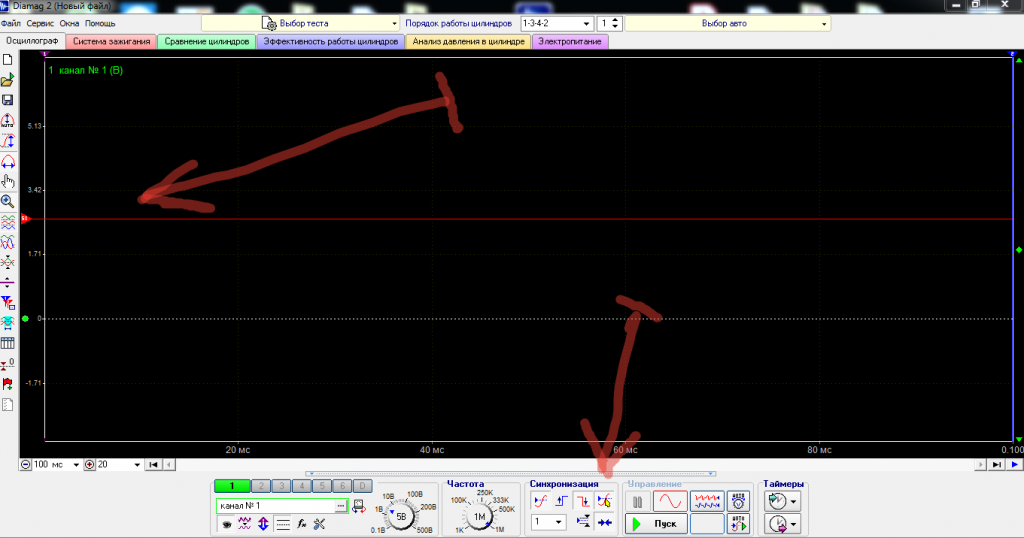Switch to Анализ давления в цилиндре tab
1024x538 pixels.
[468, 41]
